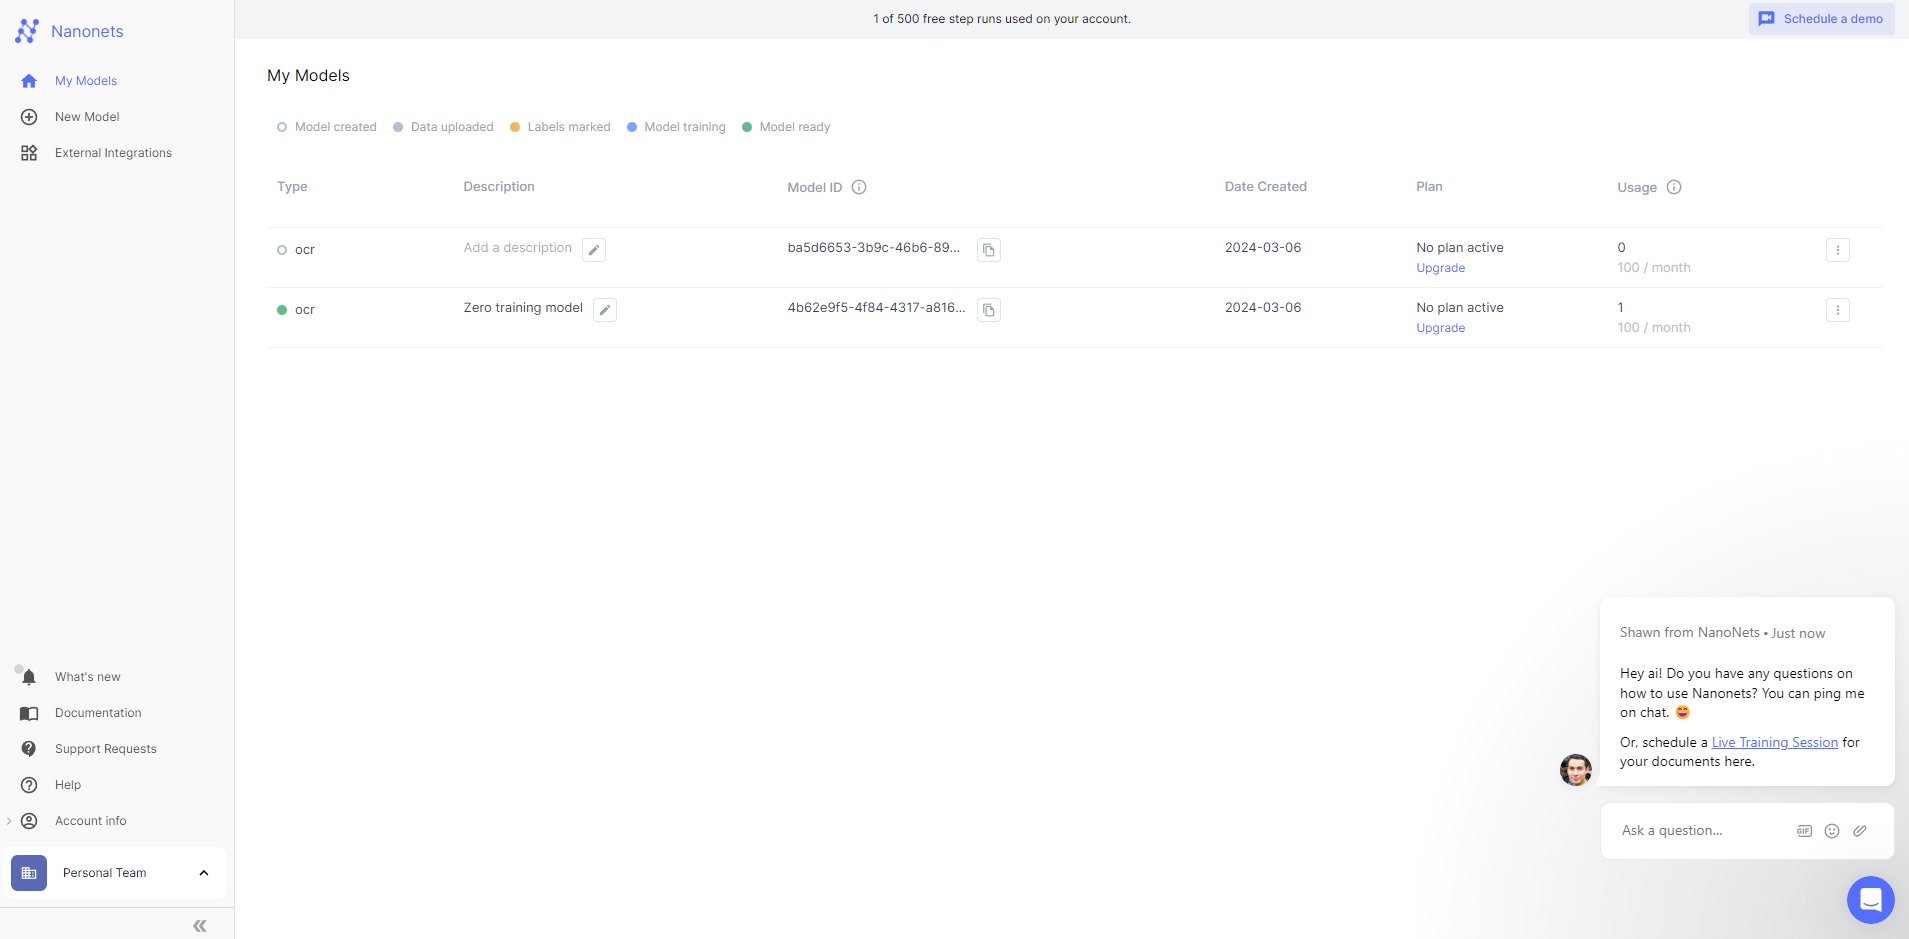The height and width of the screenshot is (939, 1909).
Task: Click Schedule a demo button
Action: 1821,19
